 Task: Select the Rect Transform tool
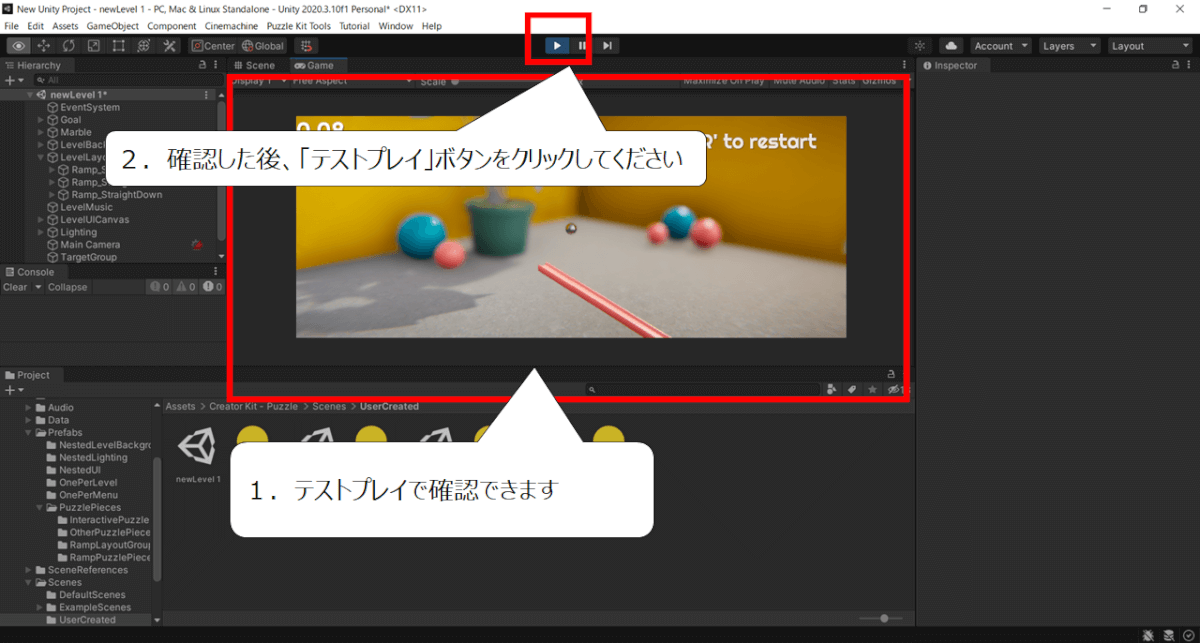click(x=119, y=46)
